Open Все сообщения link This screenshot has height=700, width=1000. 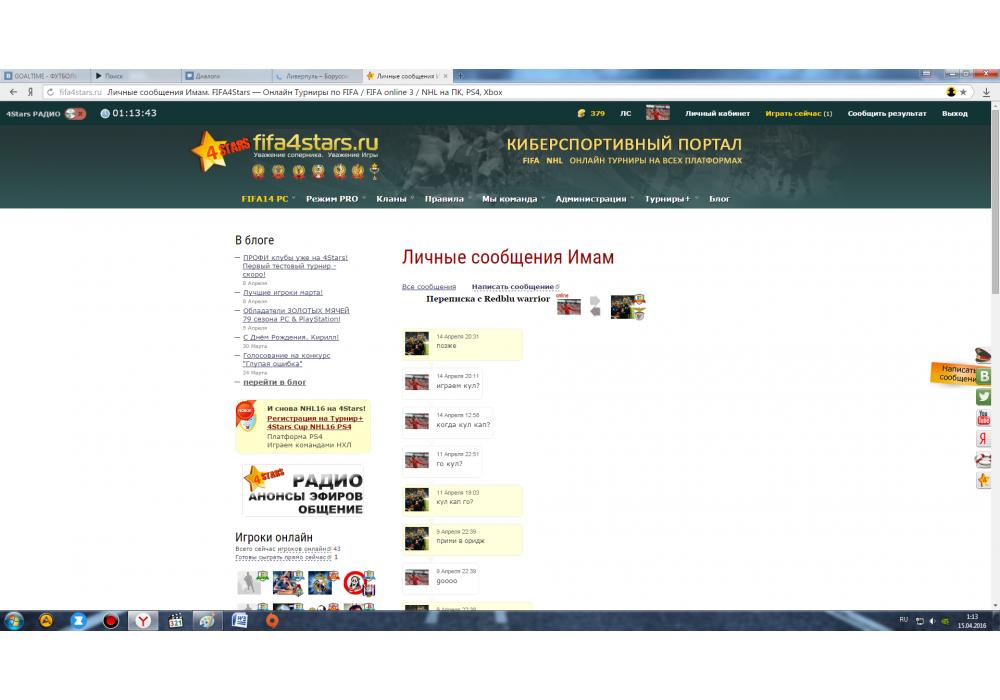coord(429,287)
